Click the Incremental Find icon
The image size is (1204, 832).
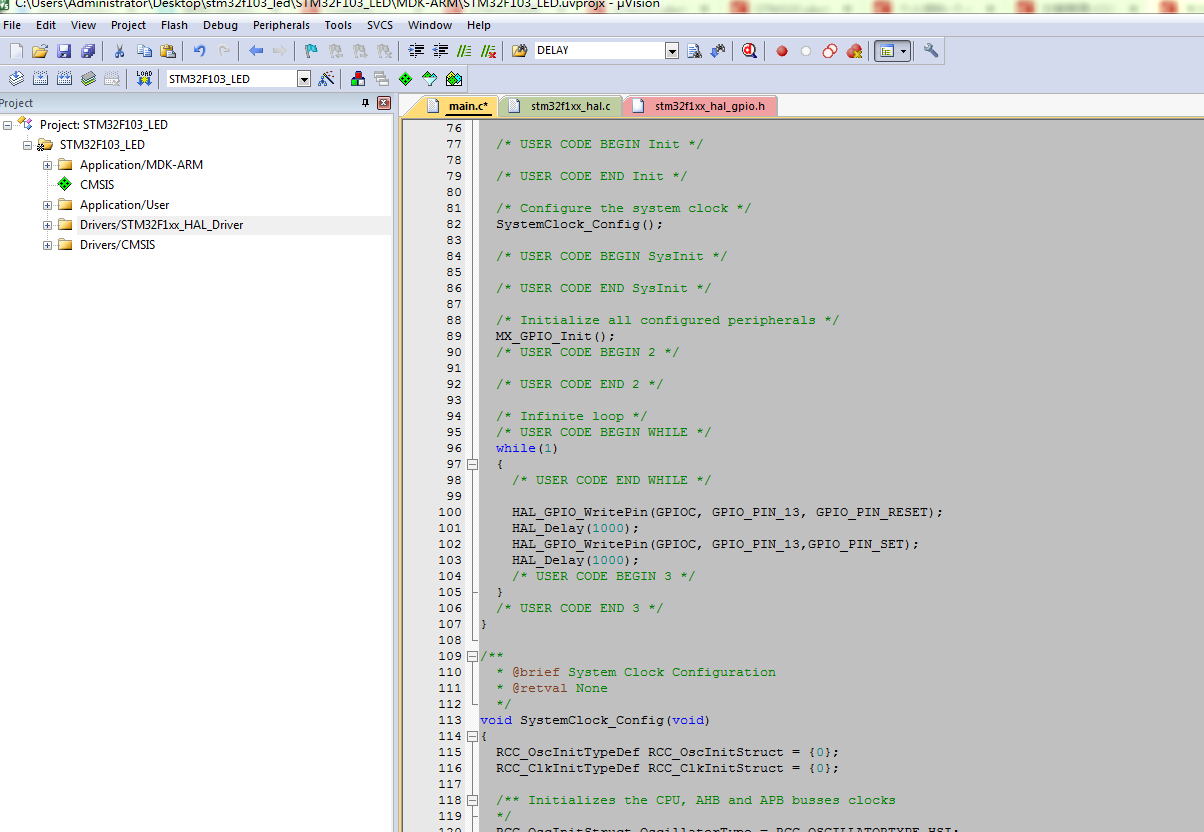point(717,51)
